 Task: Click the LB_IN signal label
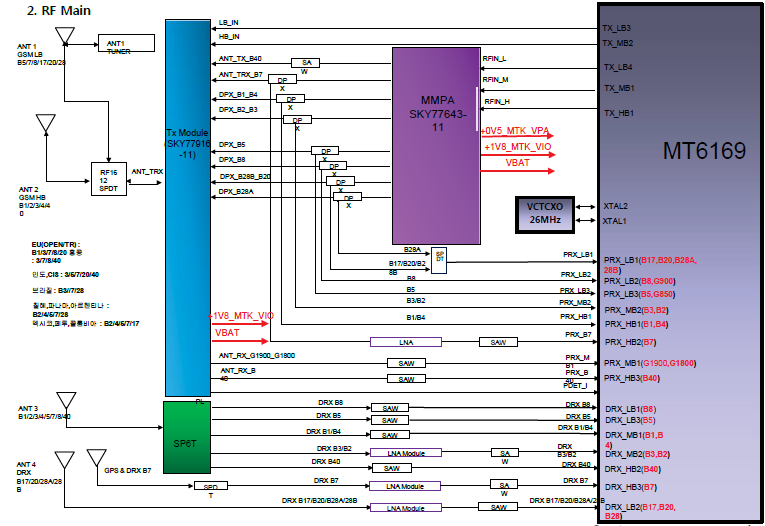(x=228, y=22)
